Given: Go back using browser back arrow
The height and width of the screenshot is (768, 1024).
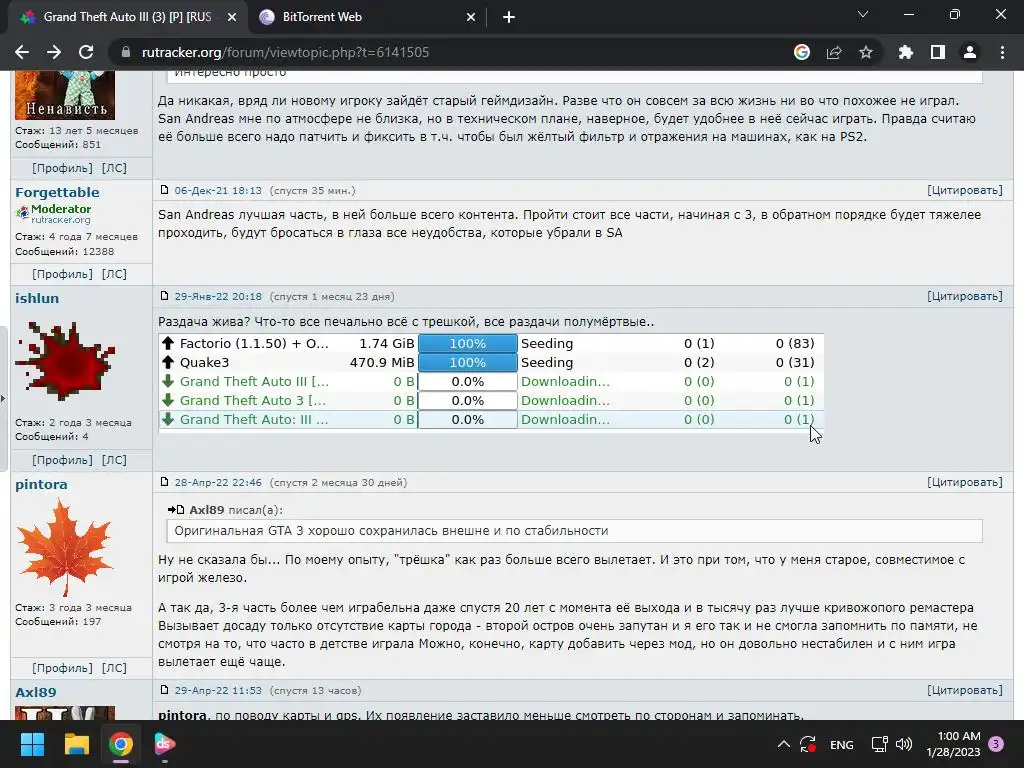Looking at the screenshot, I should pyautogui.click(x=22, y=52).
